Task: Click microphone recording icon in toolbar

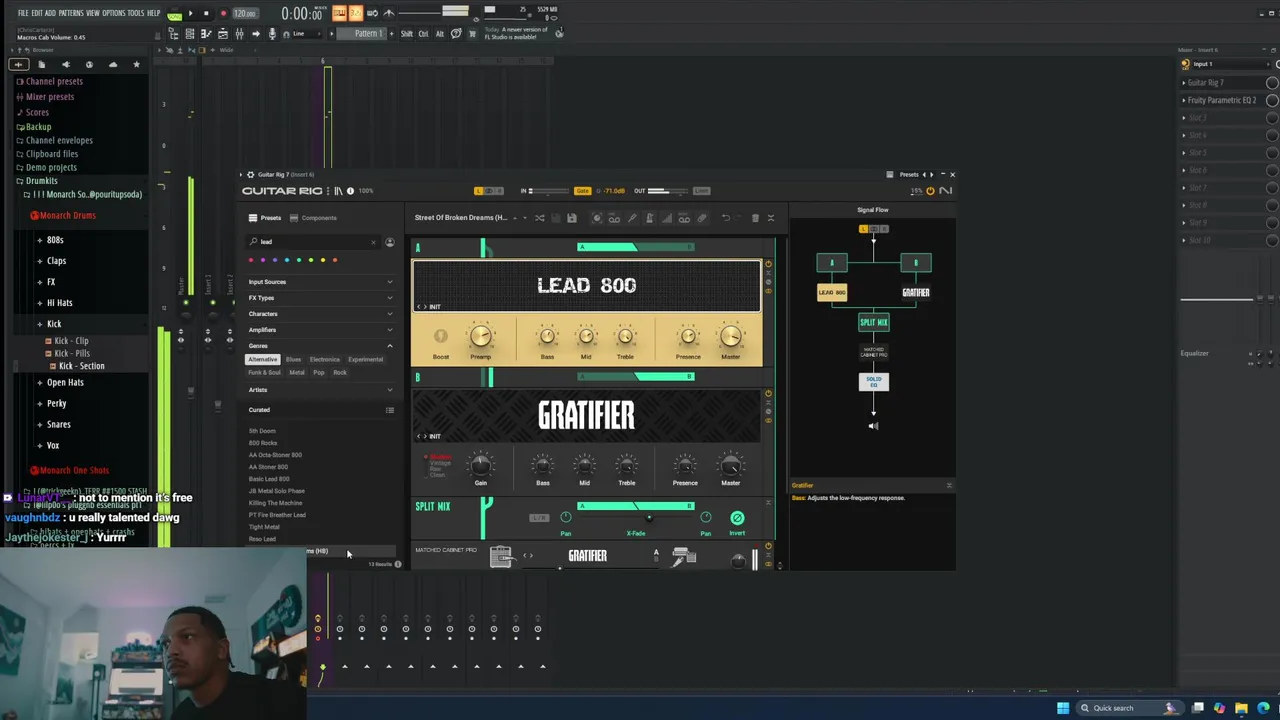Action: pyautogui.click(x=271, y=34)
